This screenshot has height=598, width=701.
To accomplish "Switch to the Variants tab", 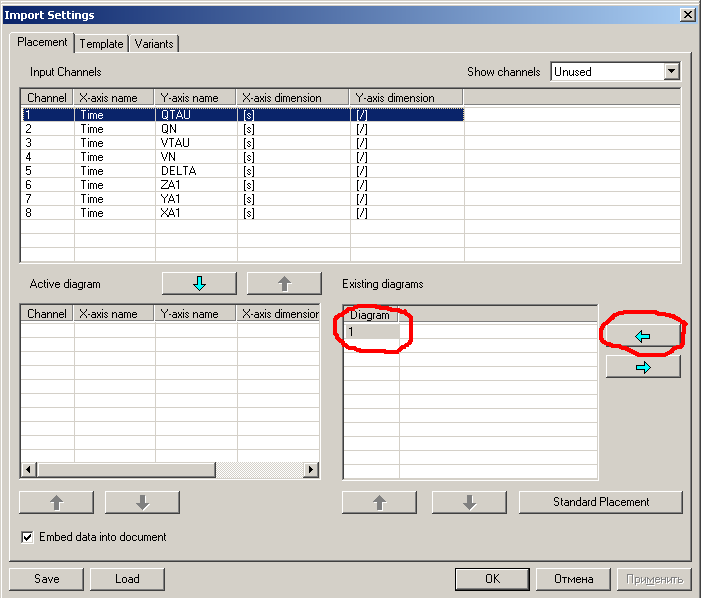I will (x=154, y=44).
